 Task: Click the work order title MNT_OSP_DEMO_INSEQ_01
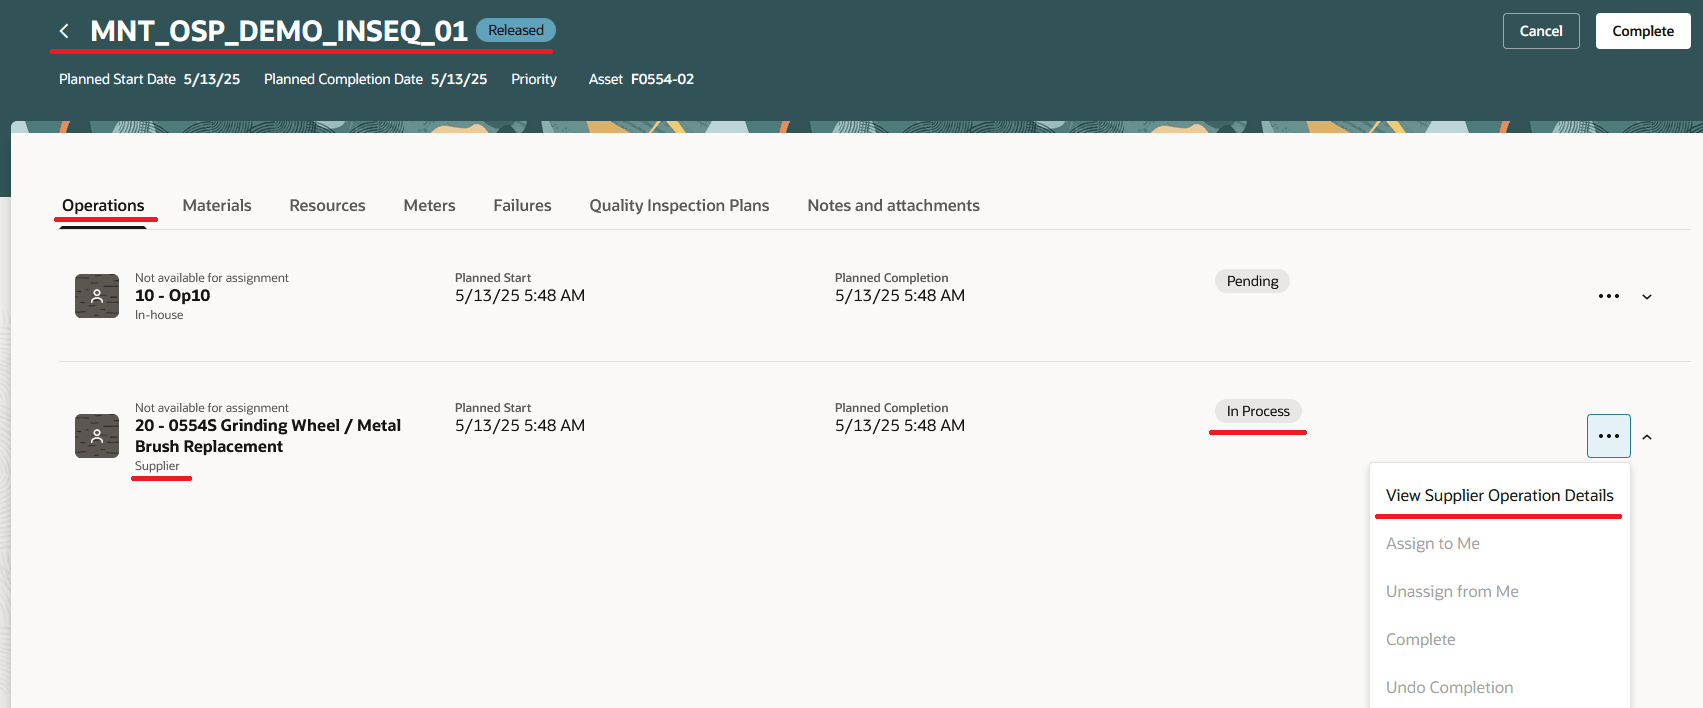coord(279,31)
